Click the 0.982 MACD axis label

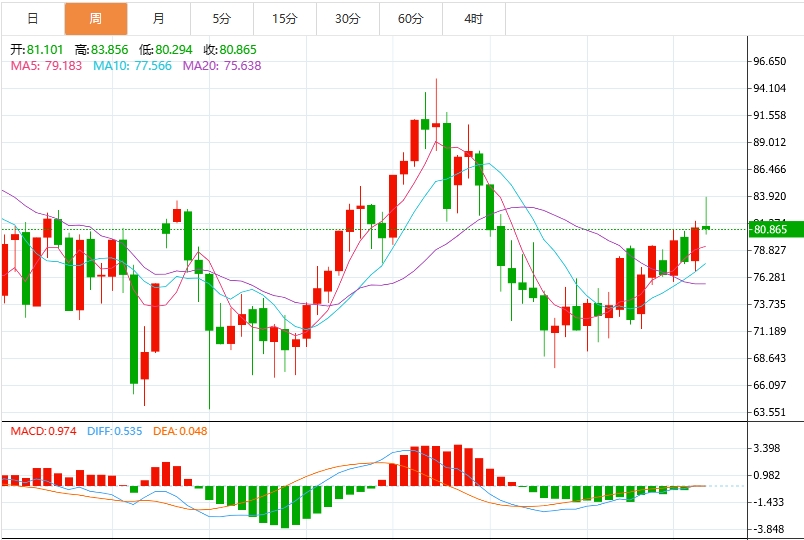point(769,475)
